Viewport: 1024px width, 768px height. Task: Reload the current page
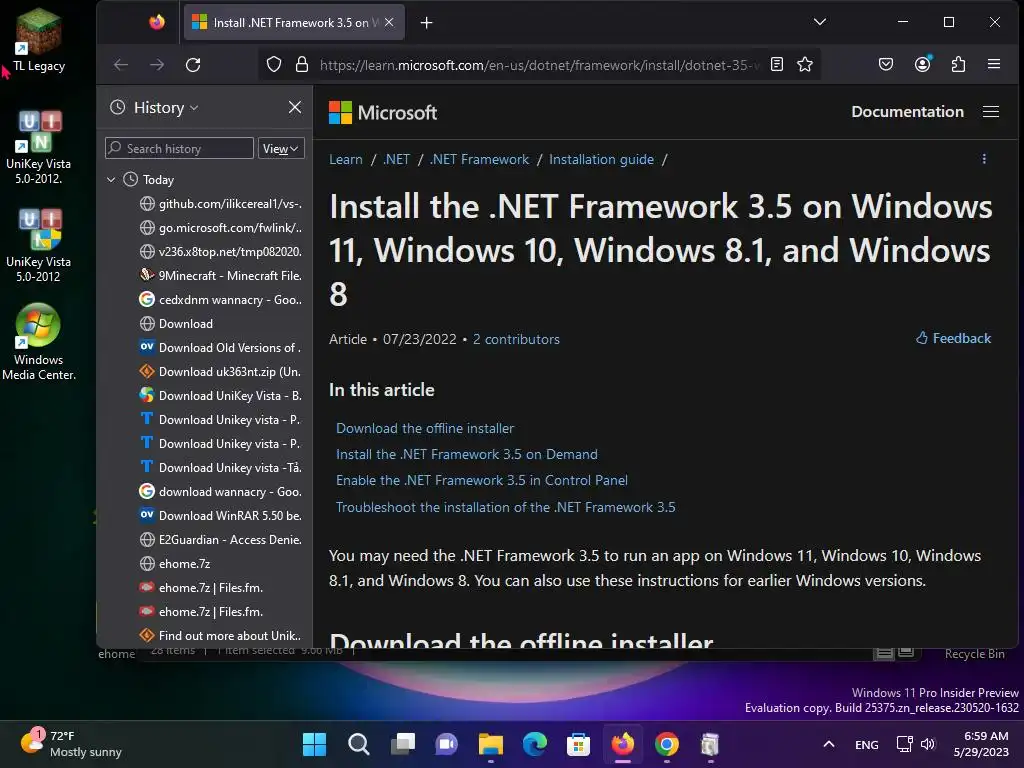[193, 65]
